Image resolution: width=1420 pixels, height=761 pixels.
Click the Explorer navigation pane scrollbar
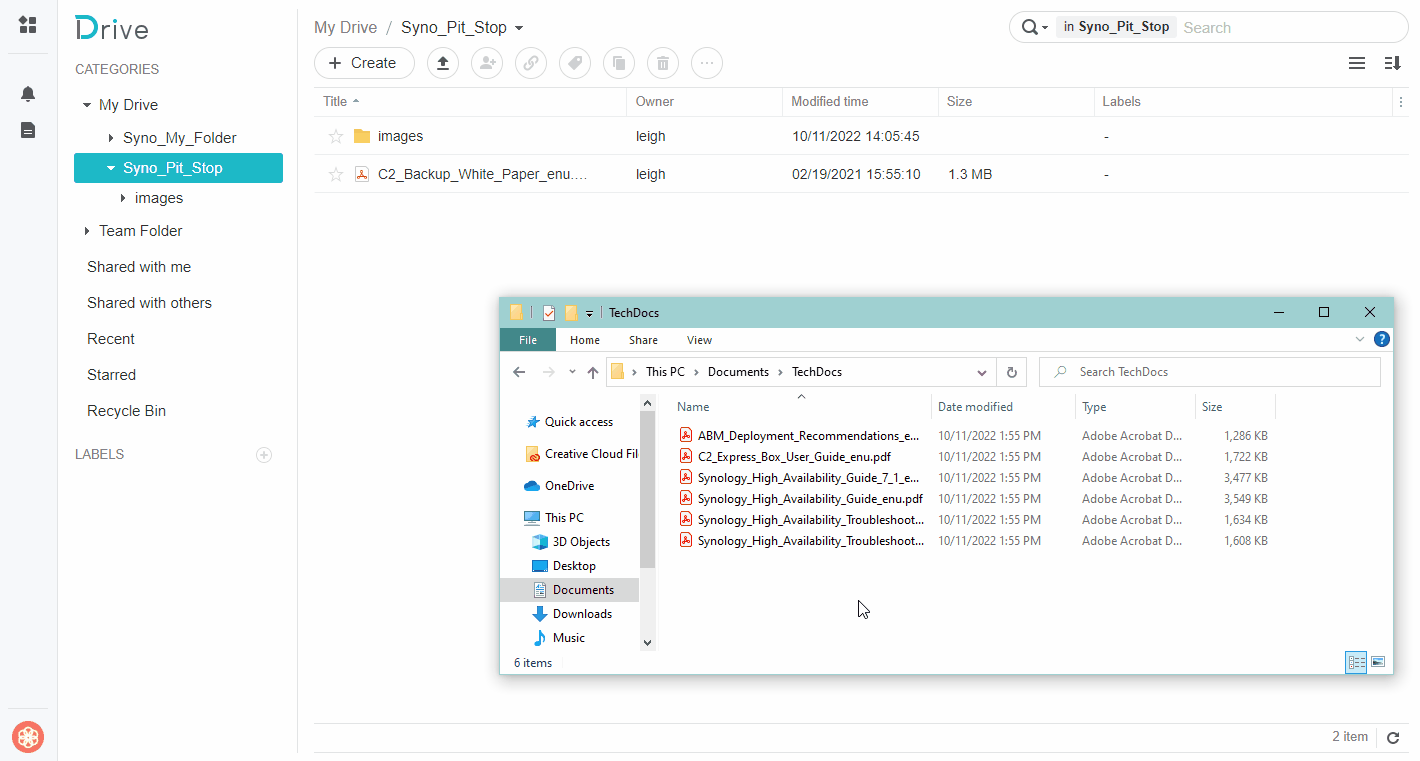point(647,490)
